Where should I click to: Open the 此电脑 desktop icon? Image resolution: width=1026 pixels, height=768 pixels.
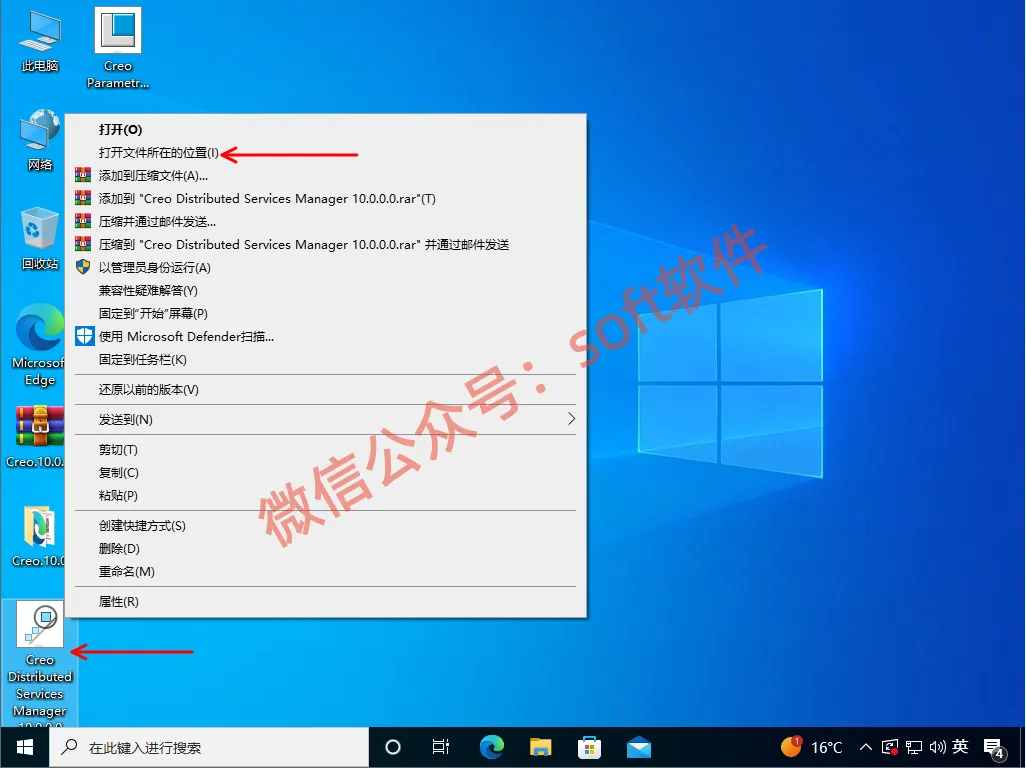click(x=40, y=41)
